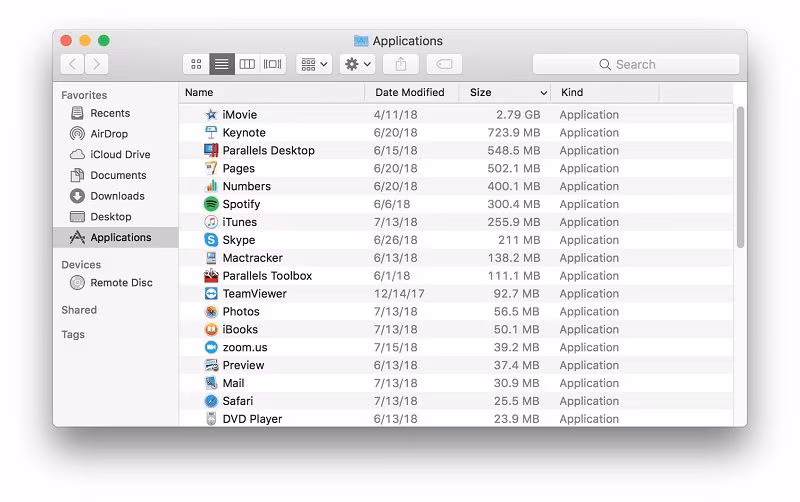Go forward with the forward arrow button
The width and height of the screenshot is (800, 502).
tap(96, 64)
